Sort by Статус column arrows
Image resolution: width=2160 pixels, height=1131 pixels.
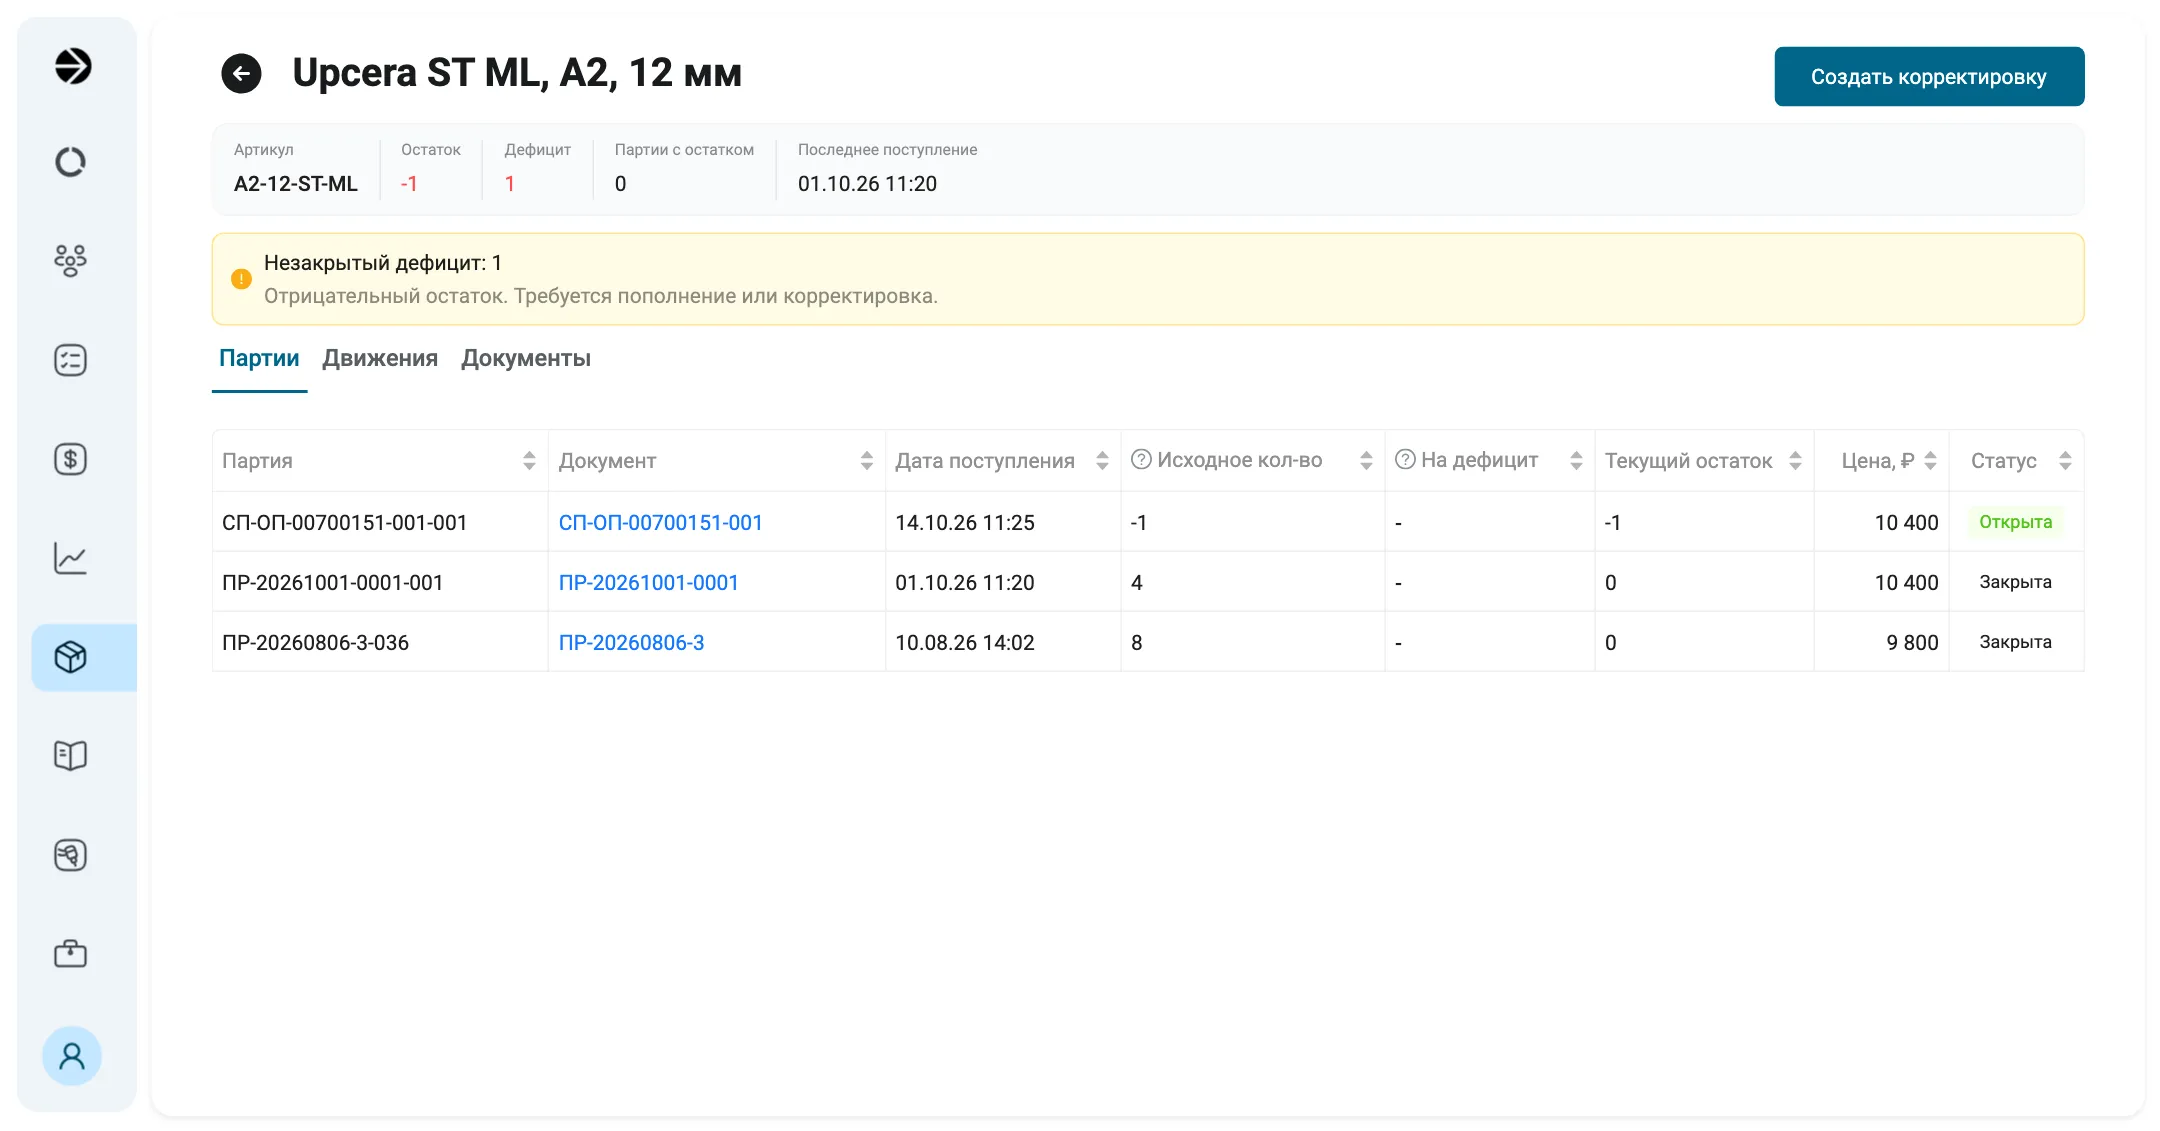[2065, 460]
